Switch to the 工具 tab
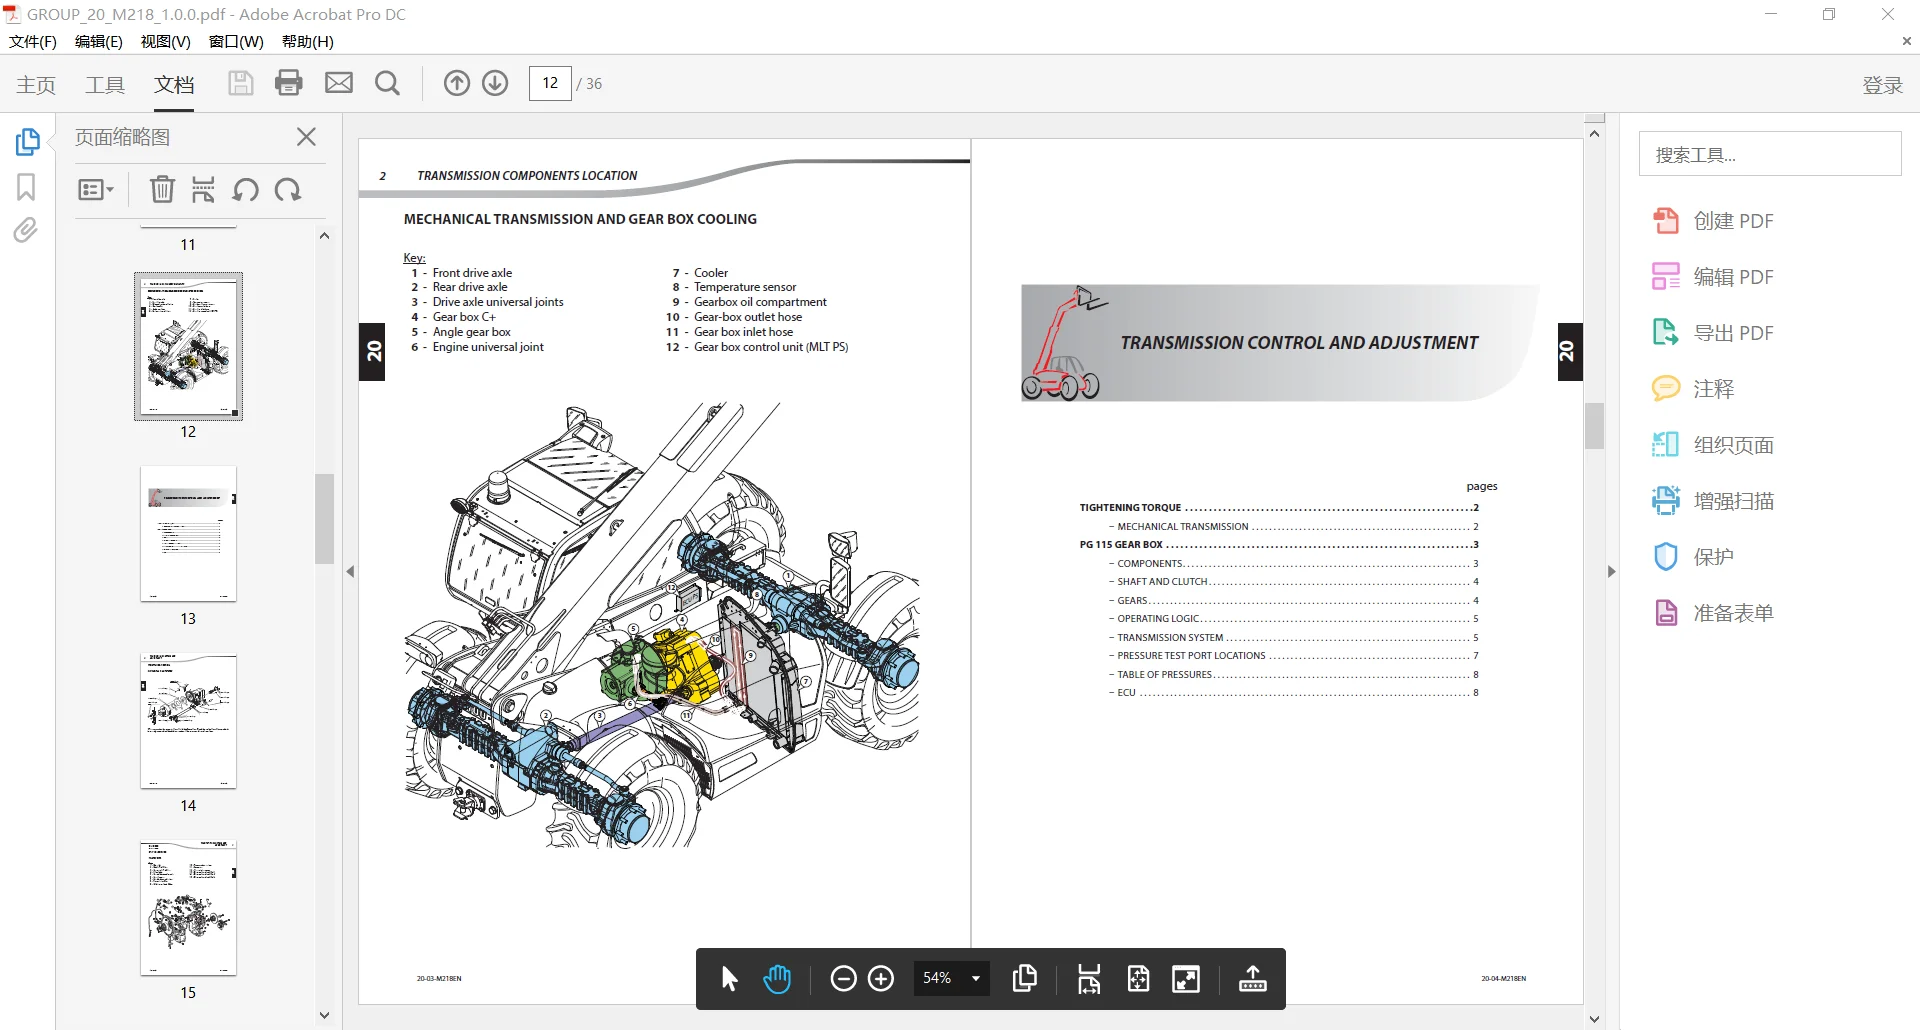 click(x=105, y=85)
